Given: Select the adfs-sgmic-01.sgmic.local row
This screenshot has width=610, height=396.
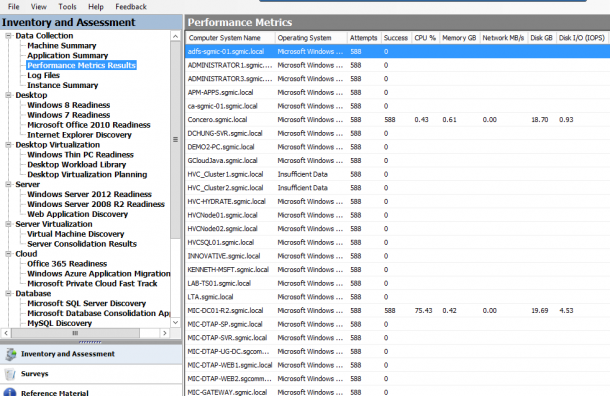Looking at the screenshot, I should pos(398,51).
